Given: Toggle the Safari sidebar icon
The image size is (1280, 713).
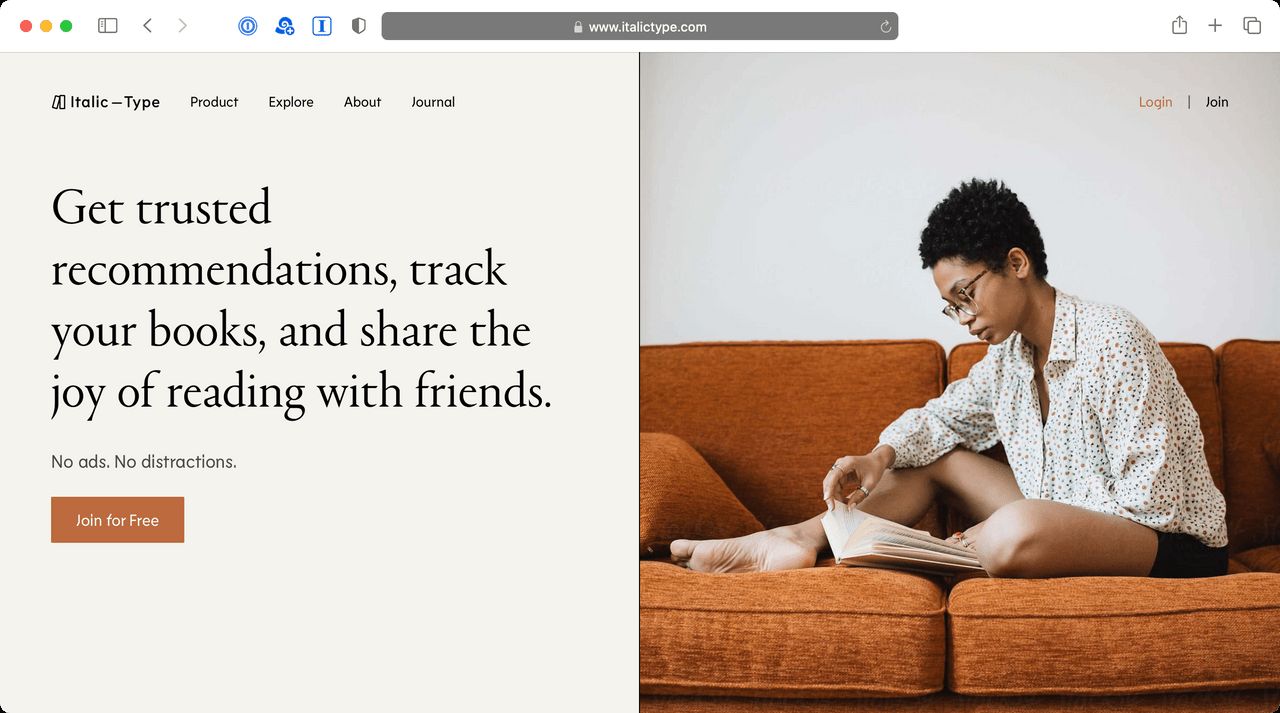Looking at the screenshot, I should click(108, 26).
